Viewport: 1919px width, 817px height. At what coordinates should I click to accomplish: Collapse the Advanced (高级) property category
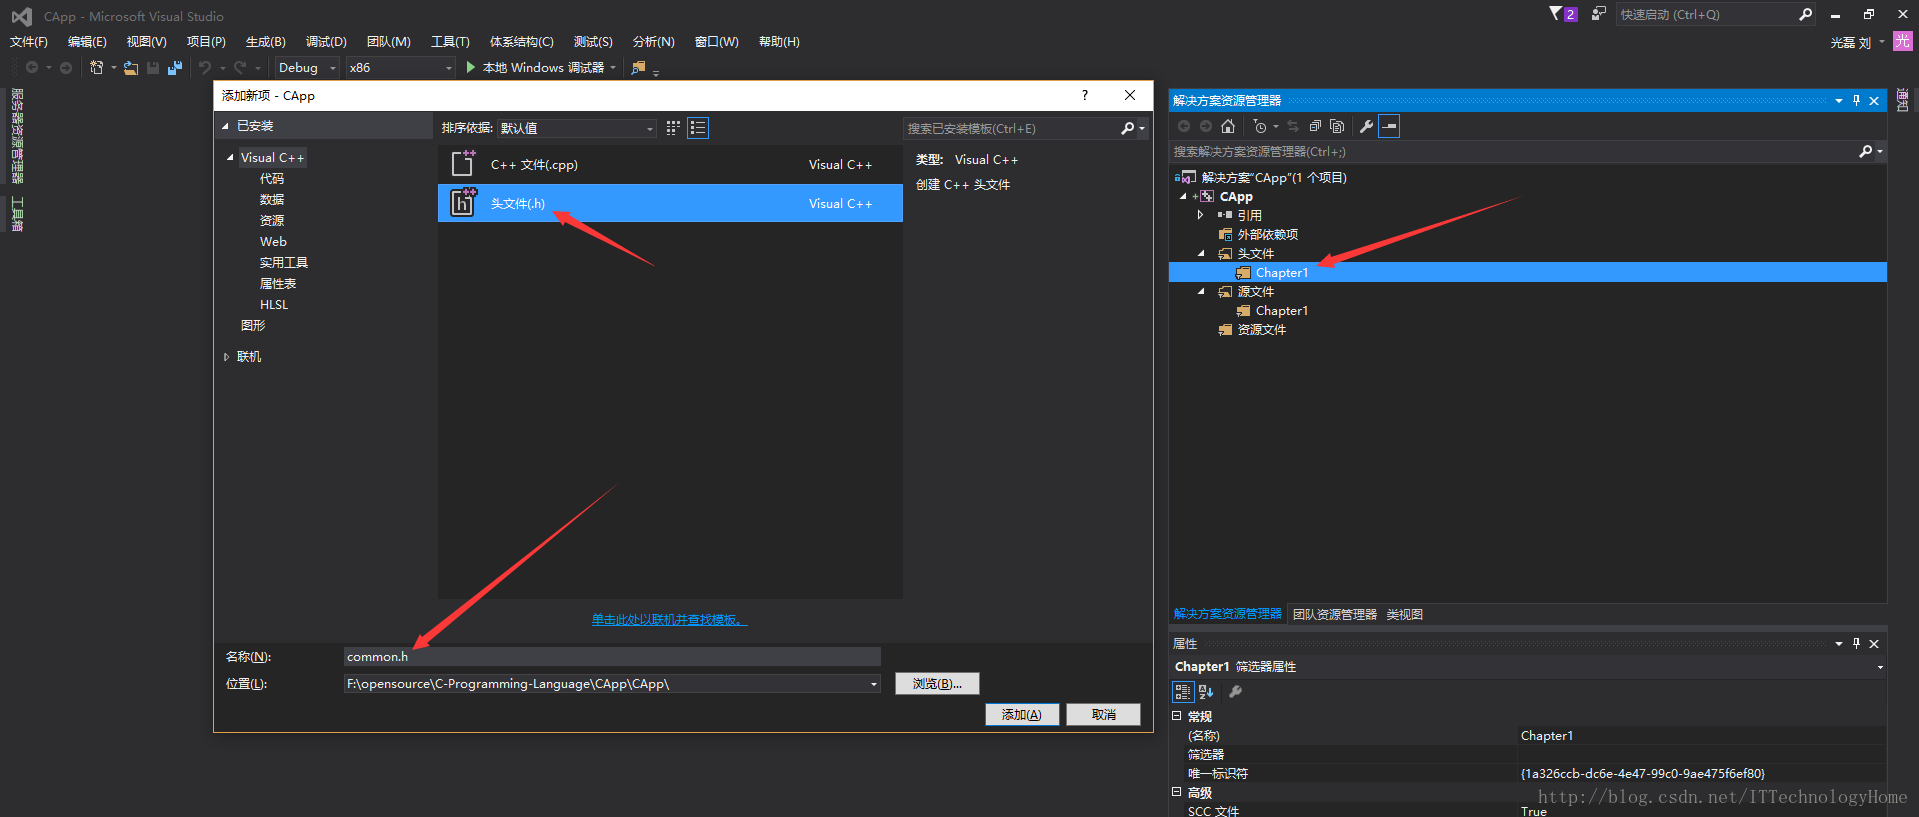pos(1177,792)
